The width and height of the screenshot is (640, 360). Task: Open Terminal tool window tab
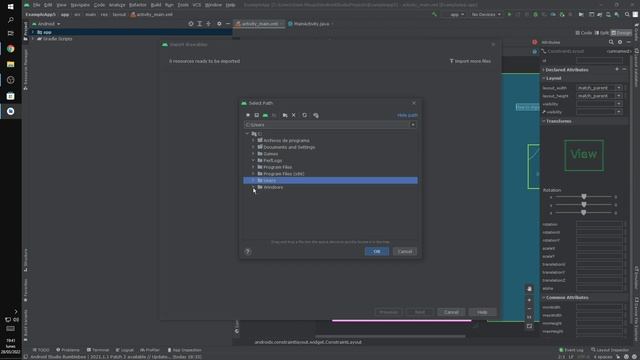[x=98, y=350]
